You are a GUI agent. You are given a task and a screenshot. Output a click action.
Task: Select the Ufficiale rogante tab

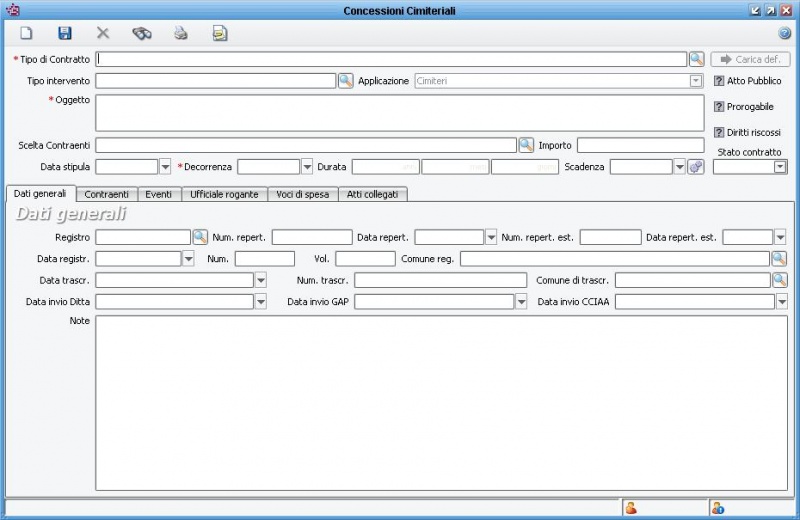224,194
